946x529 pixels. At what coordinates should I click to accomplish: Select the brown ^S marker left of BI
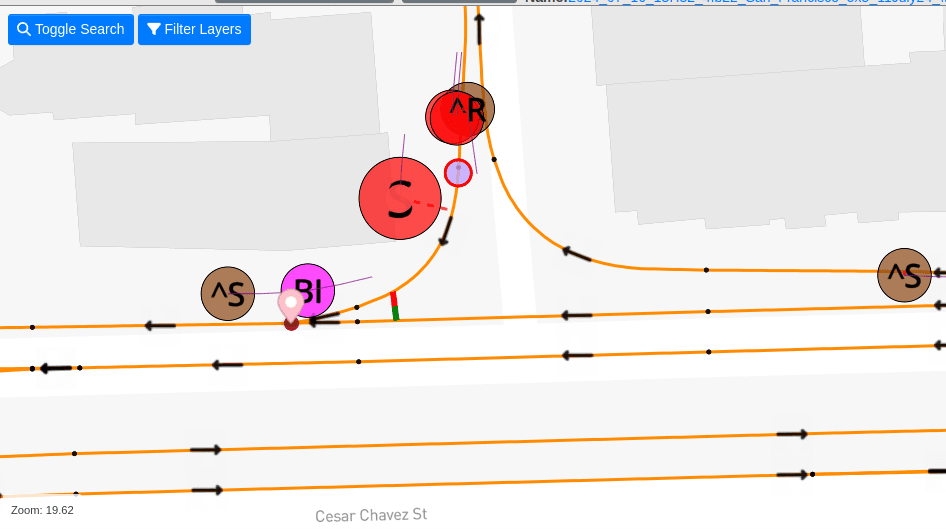227,293
